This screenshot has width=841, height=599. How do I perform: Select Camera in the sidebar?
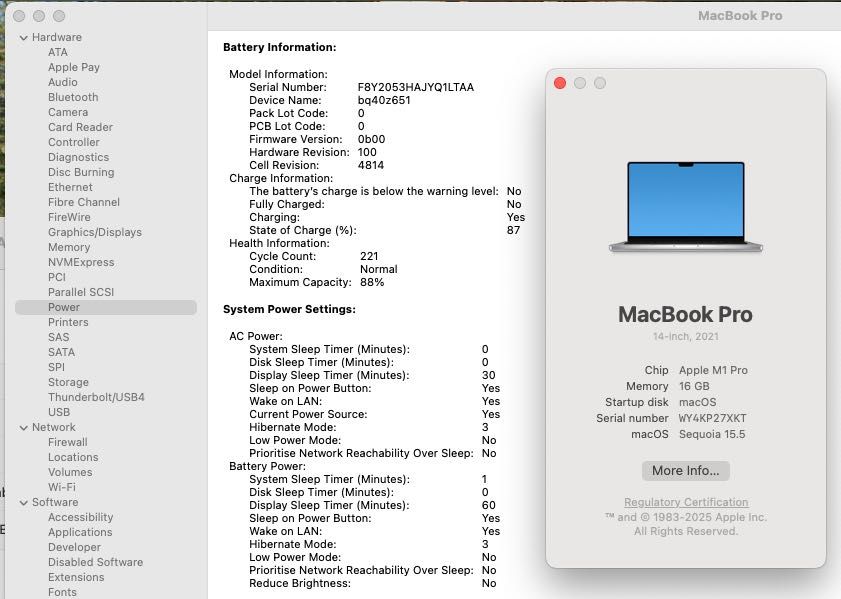pos(68,112)
